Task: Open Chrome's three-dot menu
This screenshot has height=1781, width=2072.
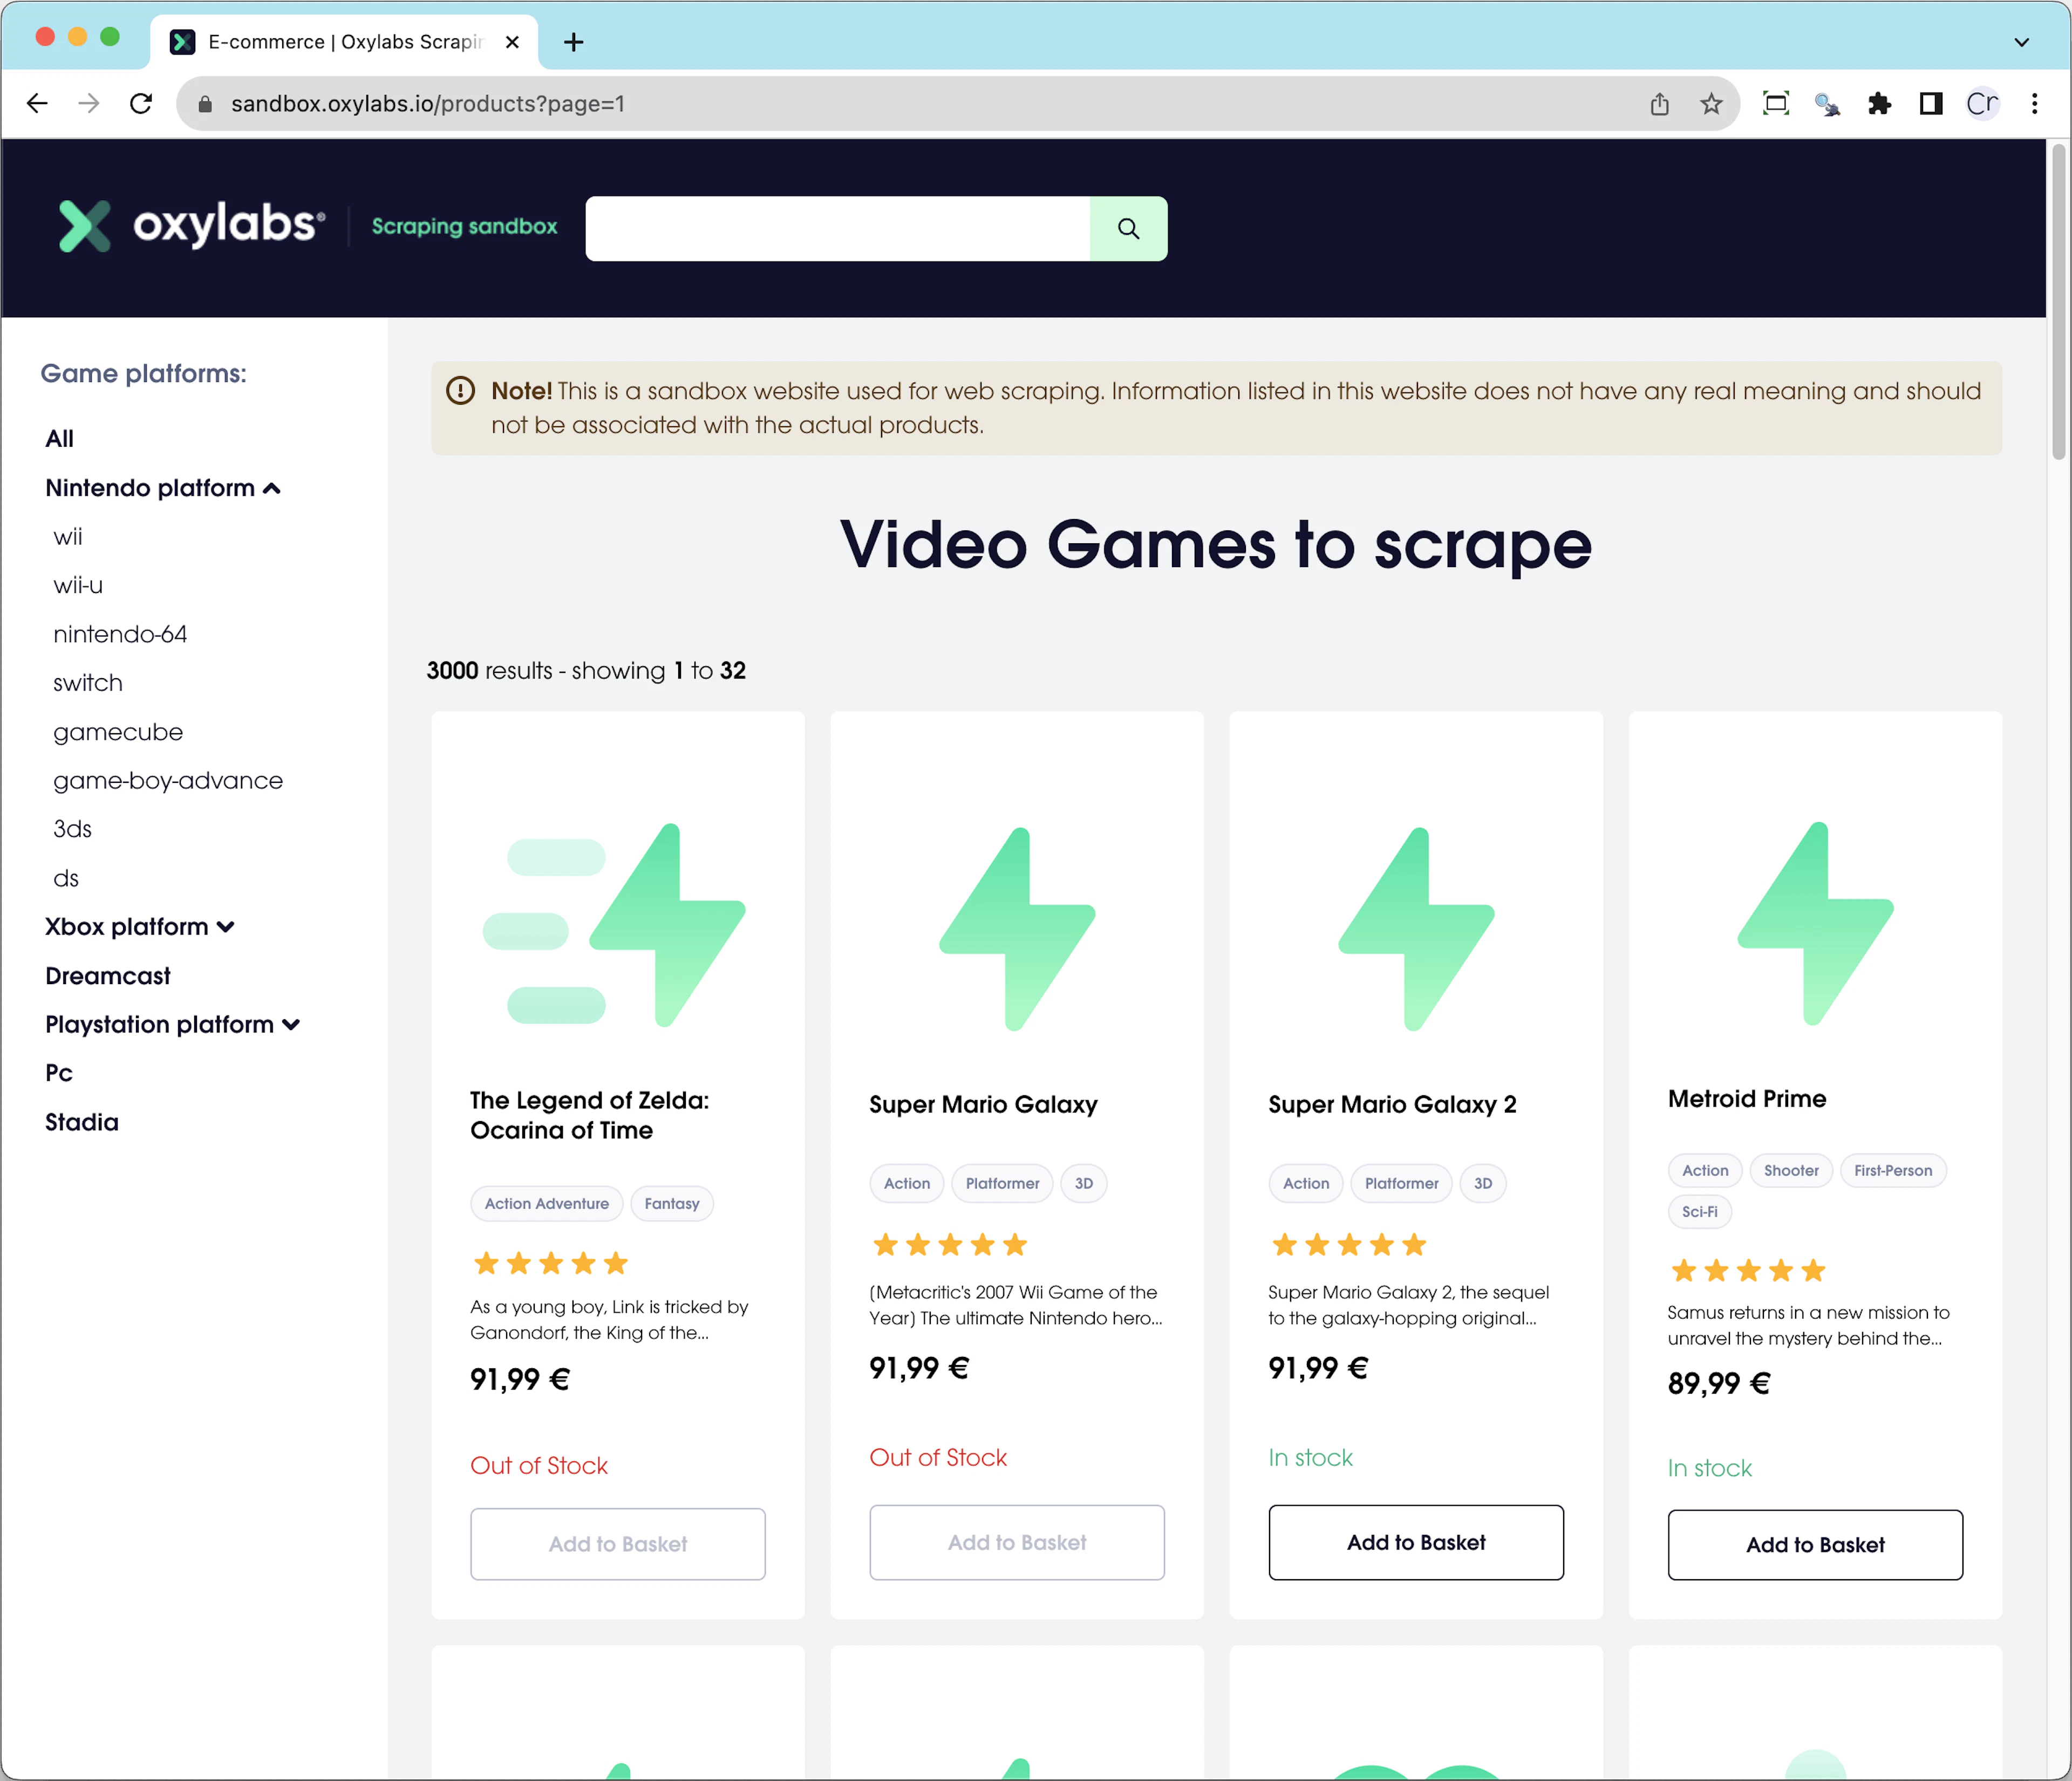Action: click(2035, 104)
